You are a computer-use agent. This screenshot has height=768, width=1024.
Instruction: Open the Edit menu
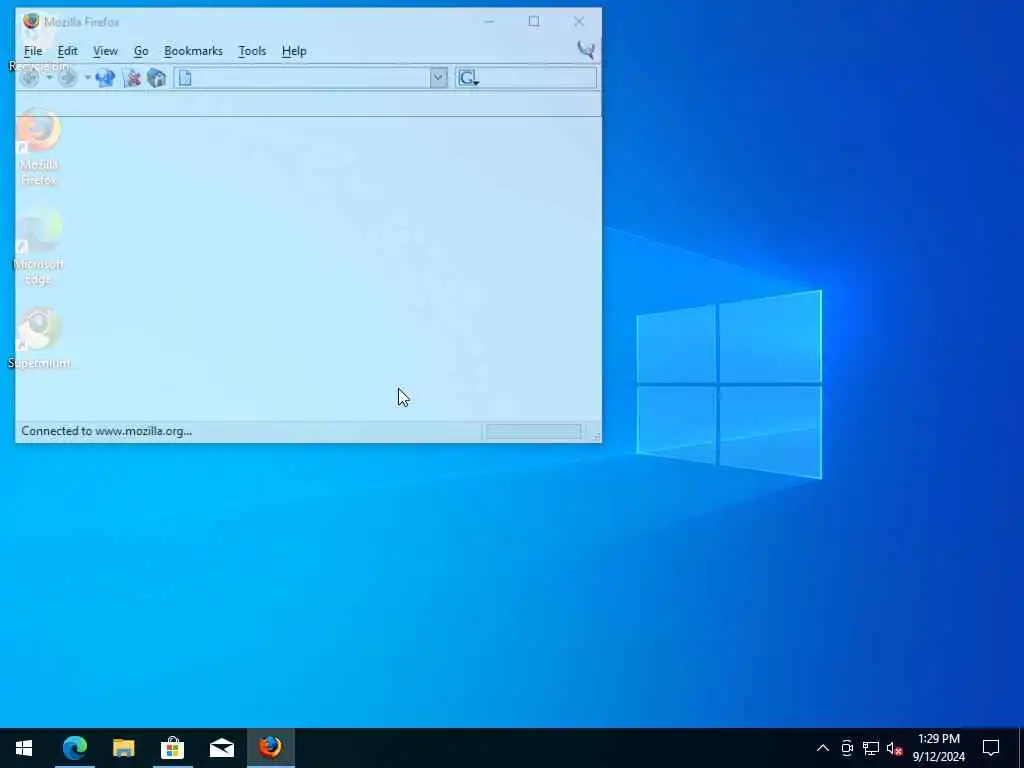pyautogui.click(x=67, y=51)
